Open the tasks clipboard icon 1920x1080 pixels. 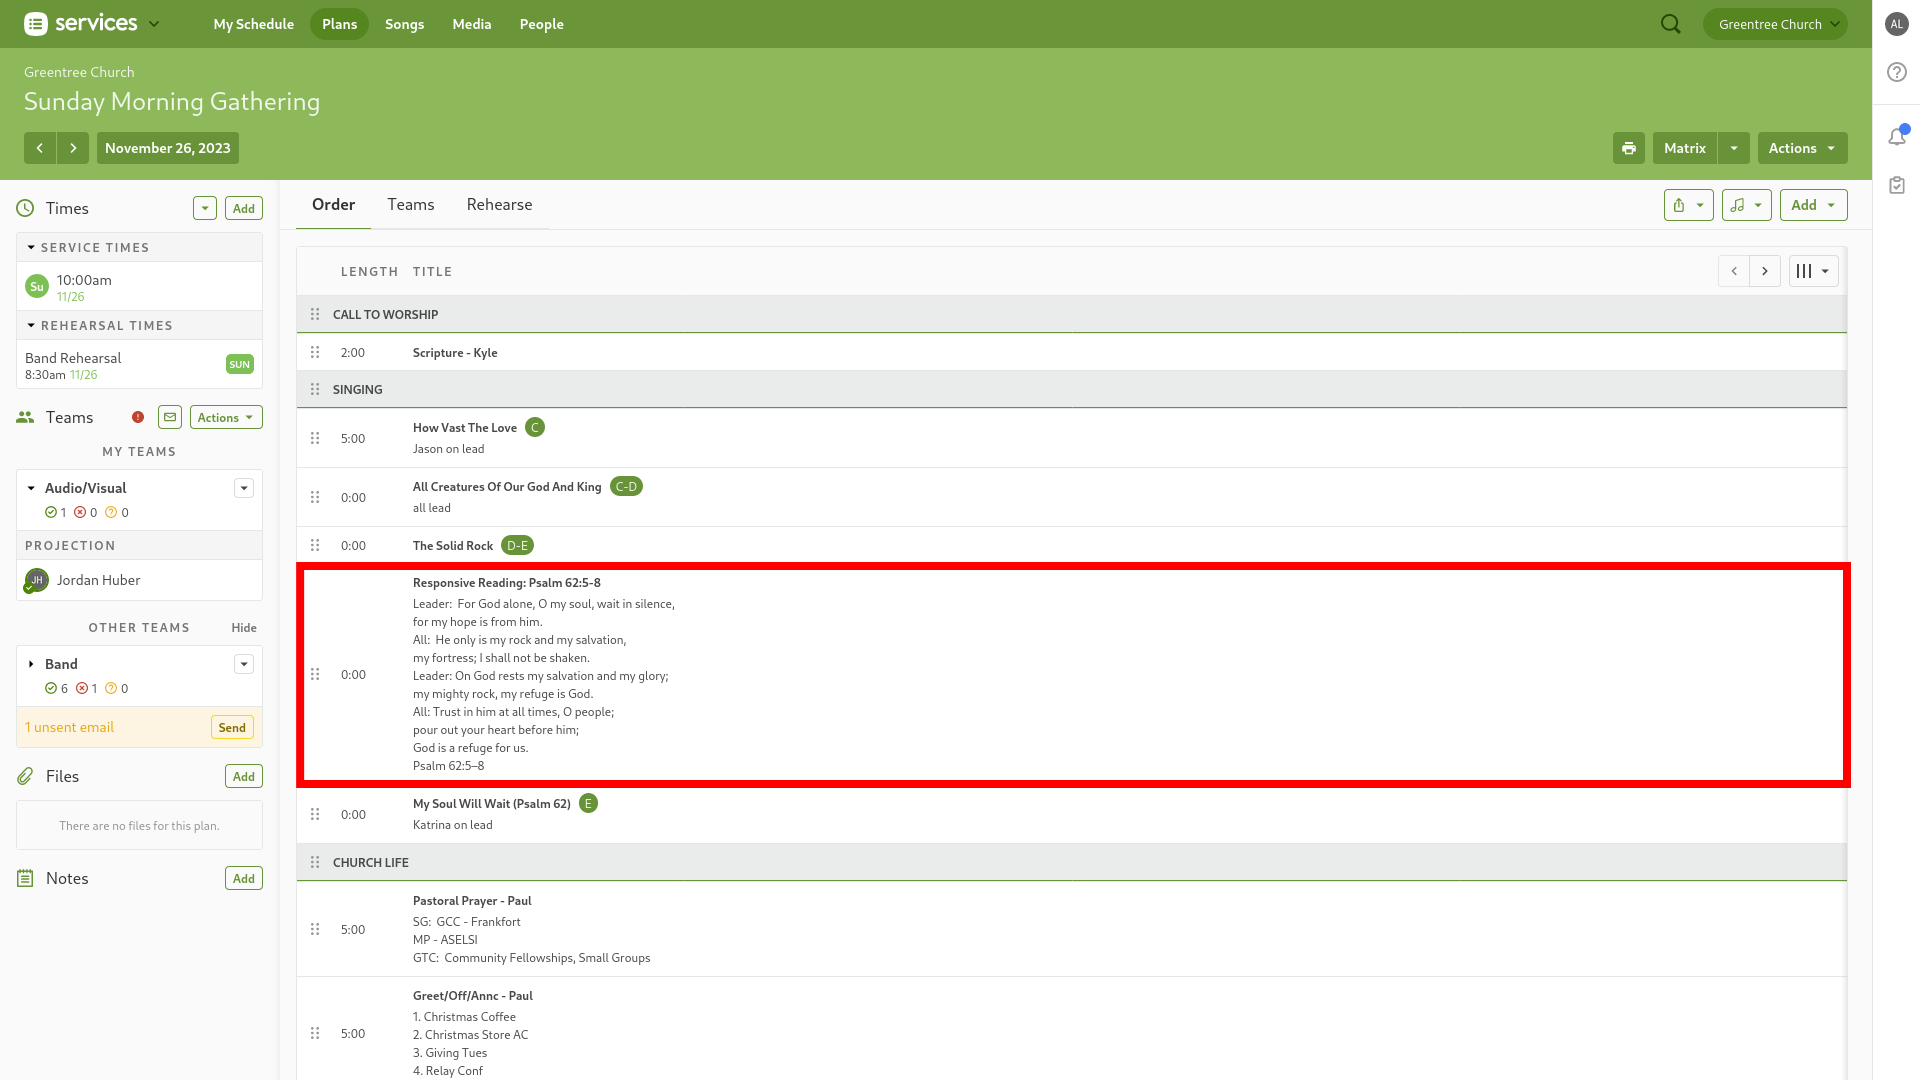click(x=1897, y=185)
